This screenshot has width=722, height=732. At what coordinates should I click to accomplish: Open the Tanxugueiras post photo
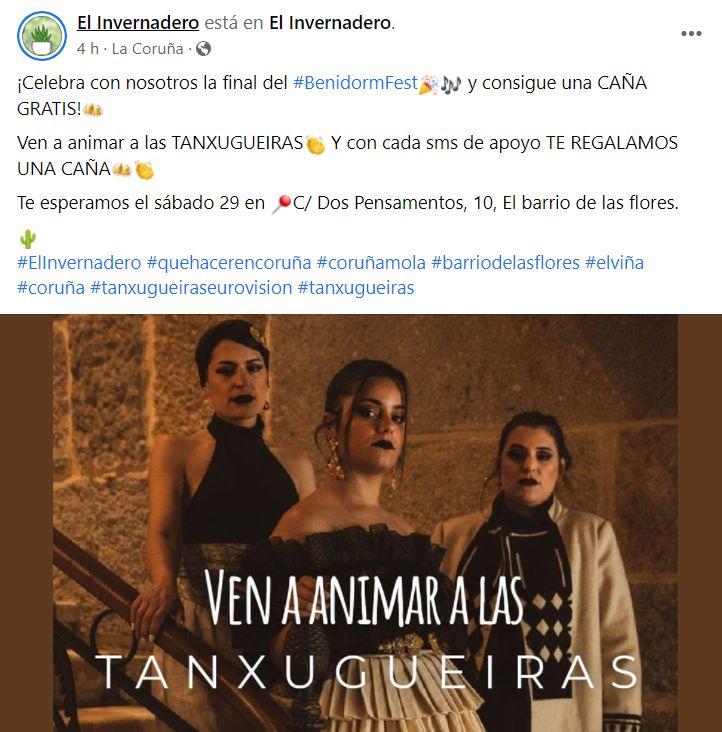361,523
